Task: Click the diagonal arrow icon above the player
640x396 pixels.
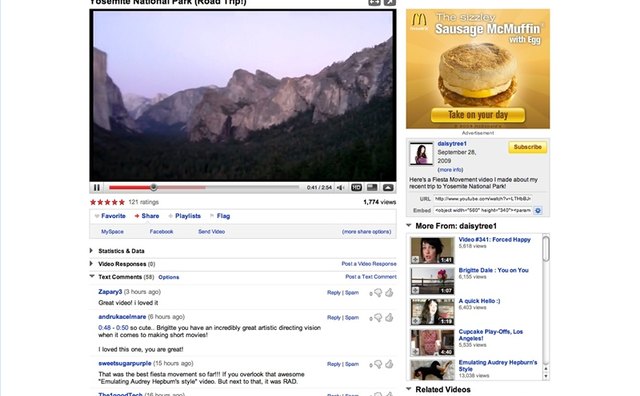Action: click(389, 2)
